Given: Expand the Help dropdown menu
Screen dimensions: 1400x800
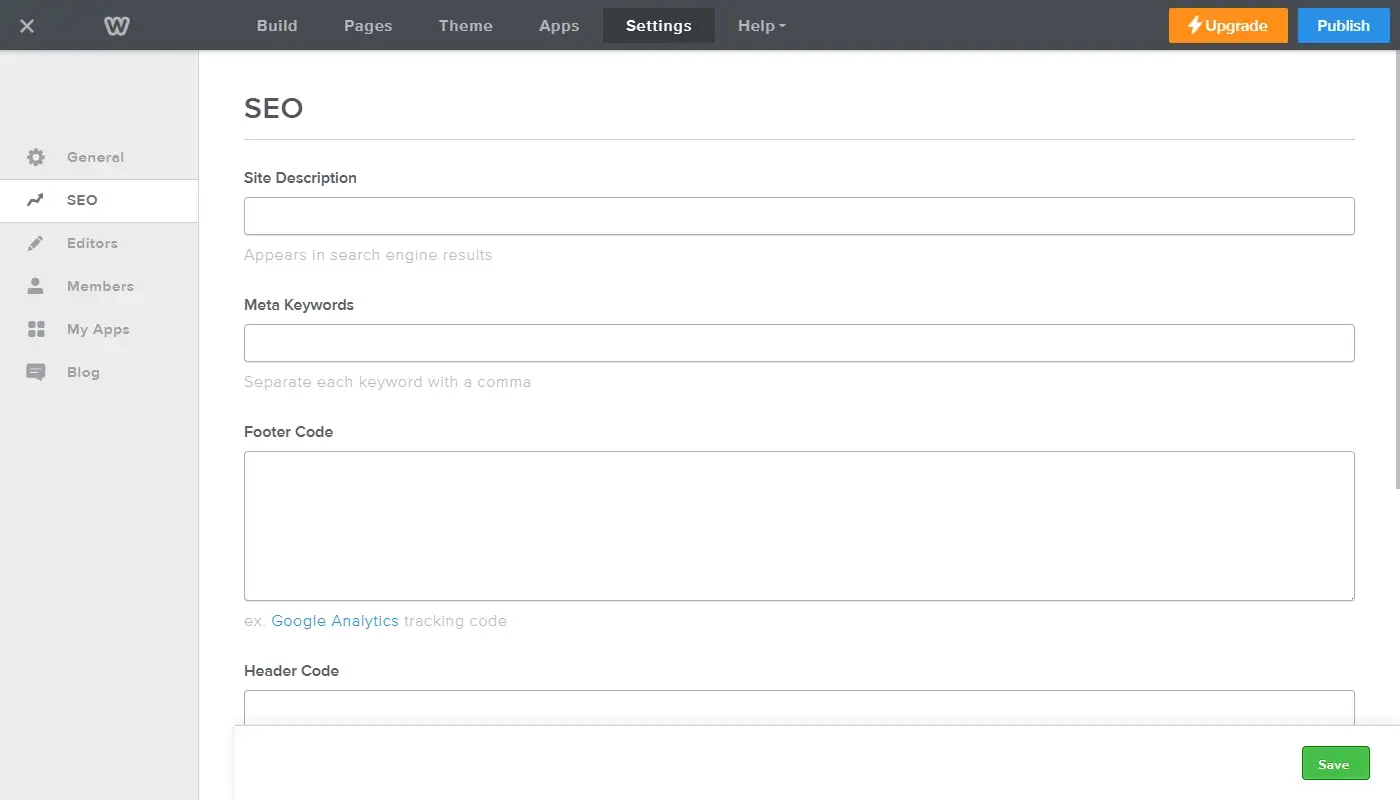Looking at the screenshot, I should click(761, 26).
